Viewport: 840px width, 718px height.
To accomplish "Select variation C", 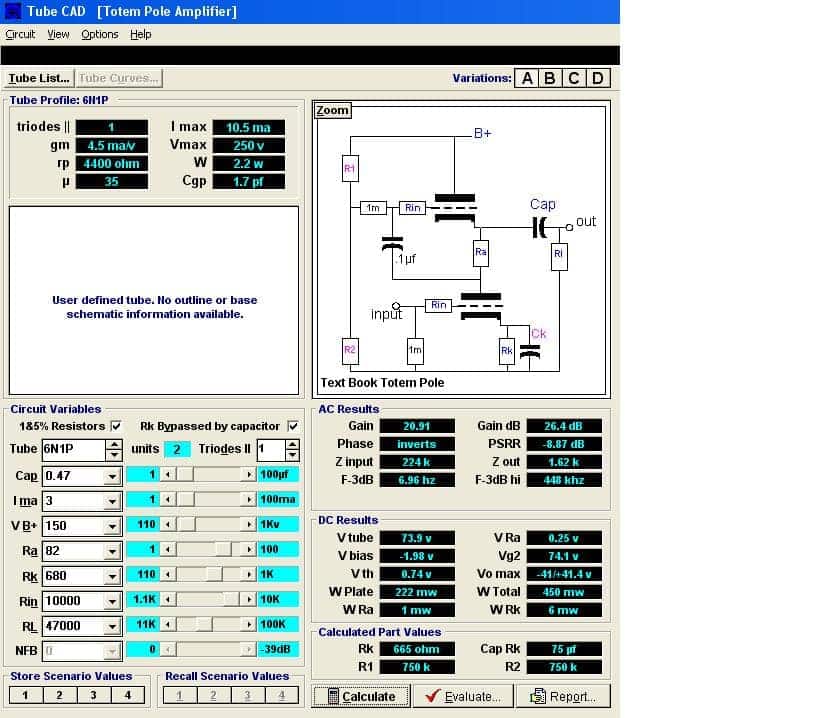I will point(573,78).
